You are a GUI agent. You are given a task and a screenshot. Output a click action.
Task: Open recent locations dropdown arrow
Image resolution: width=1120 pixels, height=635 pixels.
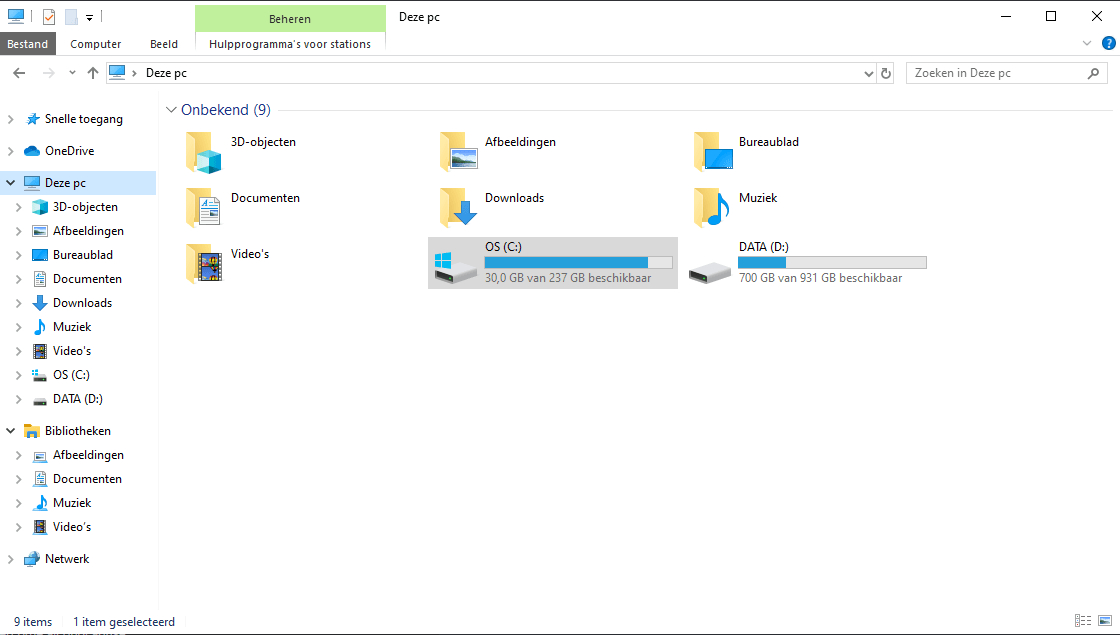pyautogui.click(x=72, y=73)
